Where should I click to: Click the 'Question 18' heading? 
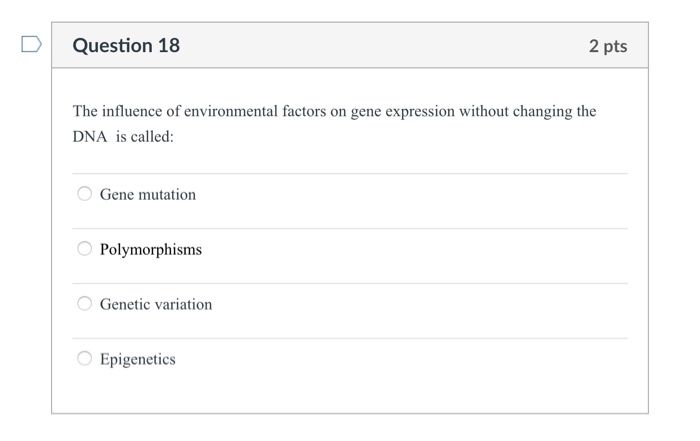tap(127, 46)
